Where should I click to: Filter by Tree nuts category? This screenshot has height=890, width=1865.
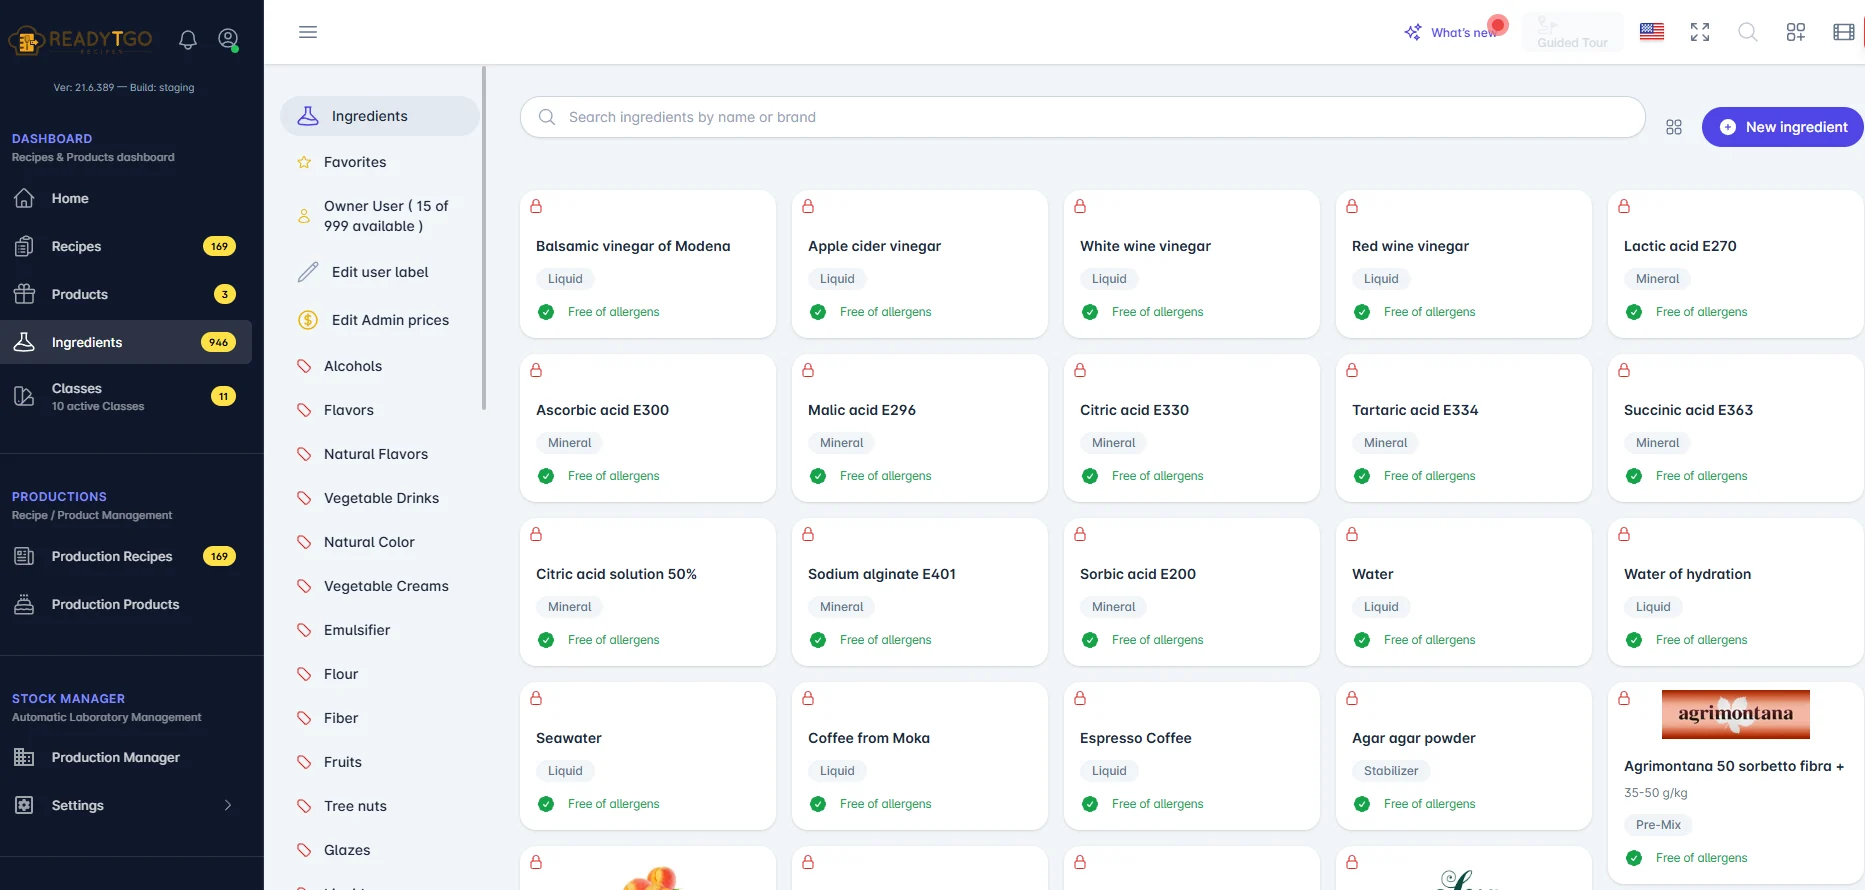click(380, 806)
